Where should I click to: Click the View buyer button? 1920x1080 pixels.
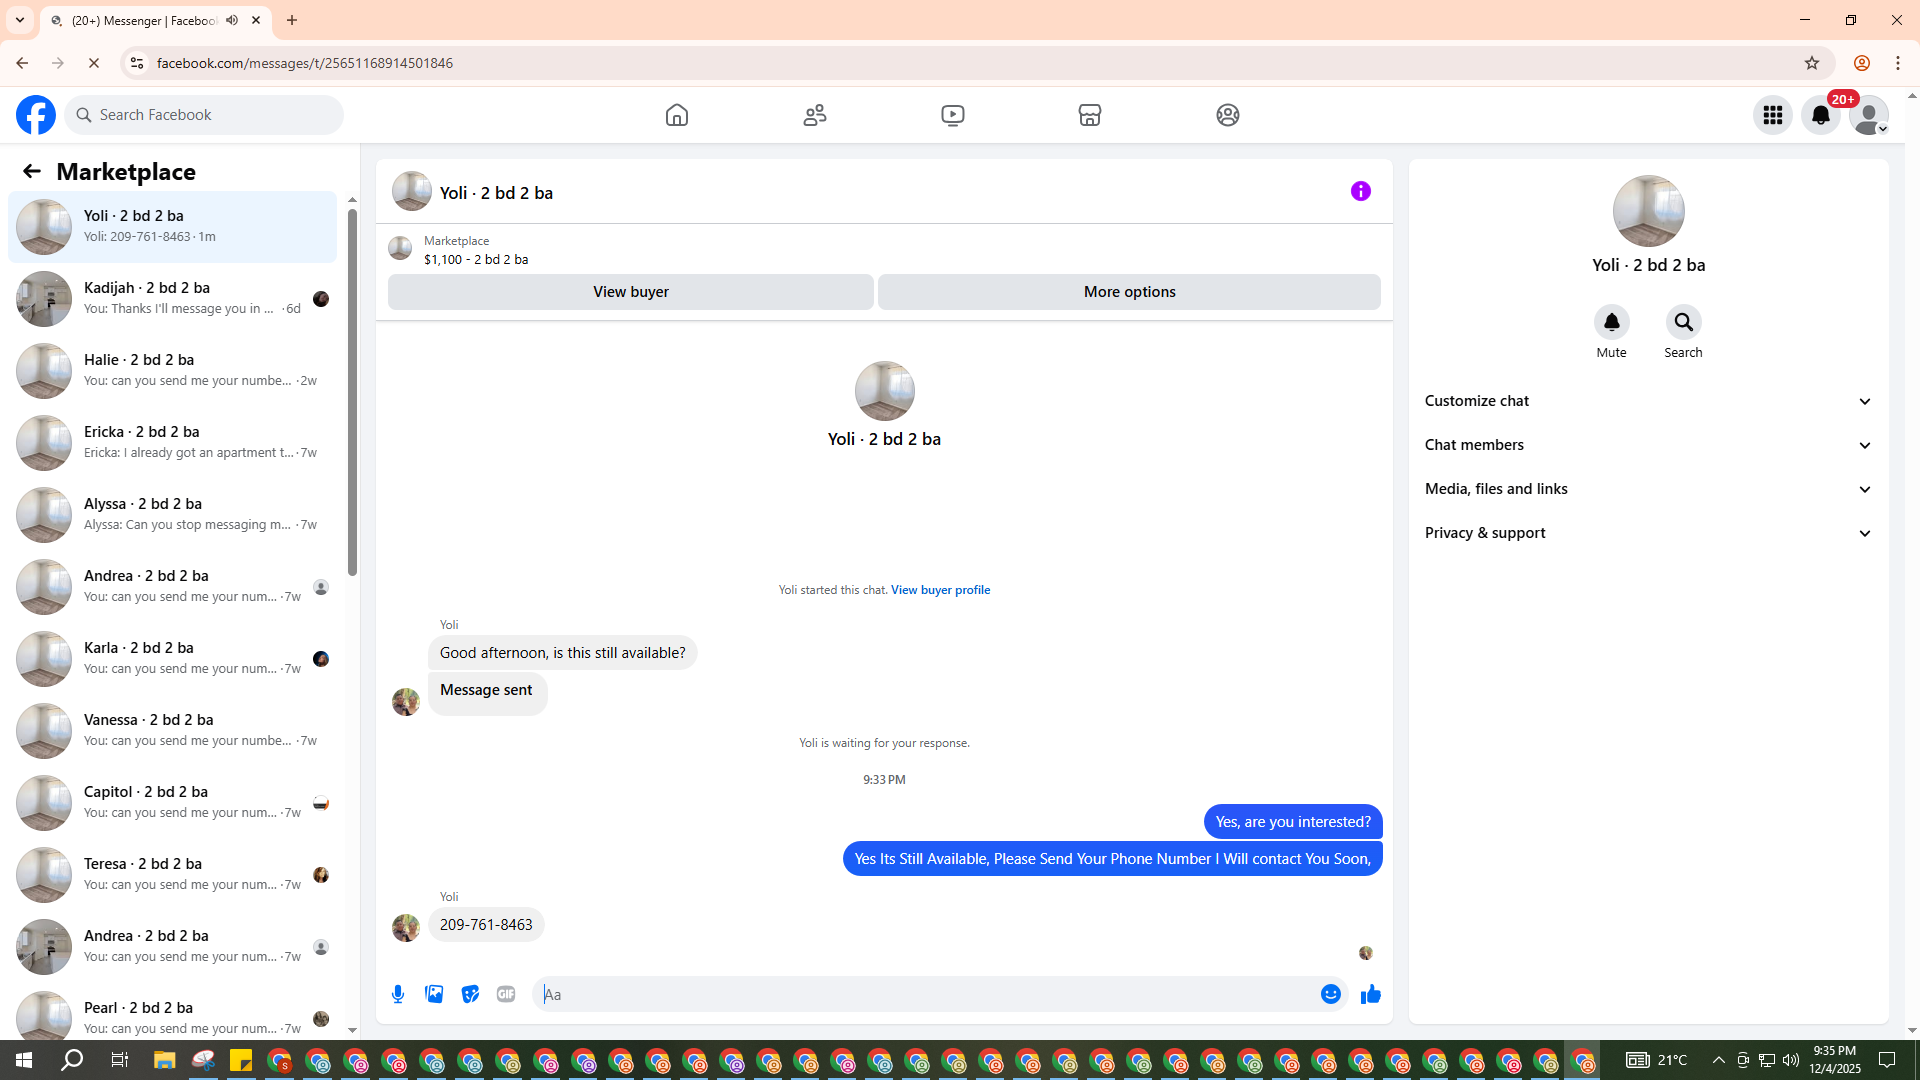(x=630, y=292)
